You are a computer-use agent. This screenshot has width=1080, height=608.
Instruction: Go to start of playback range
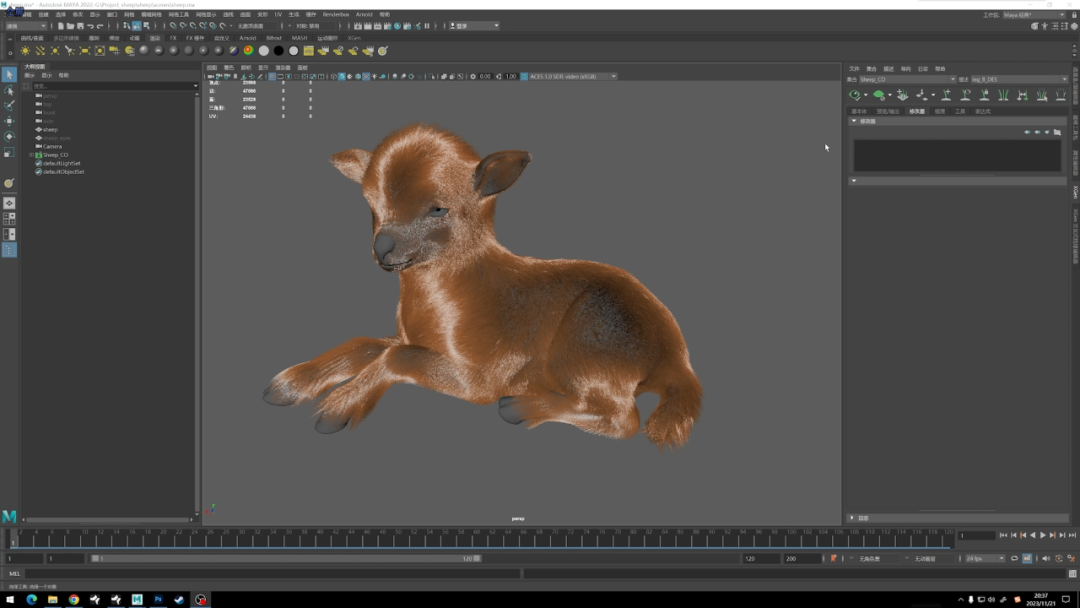pos(1004,535)
